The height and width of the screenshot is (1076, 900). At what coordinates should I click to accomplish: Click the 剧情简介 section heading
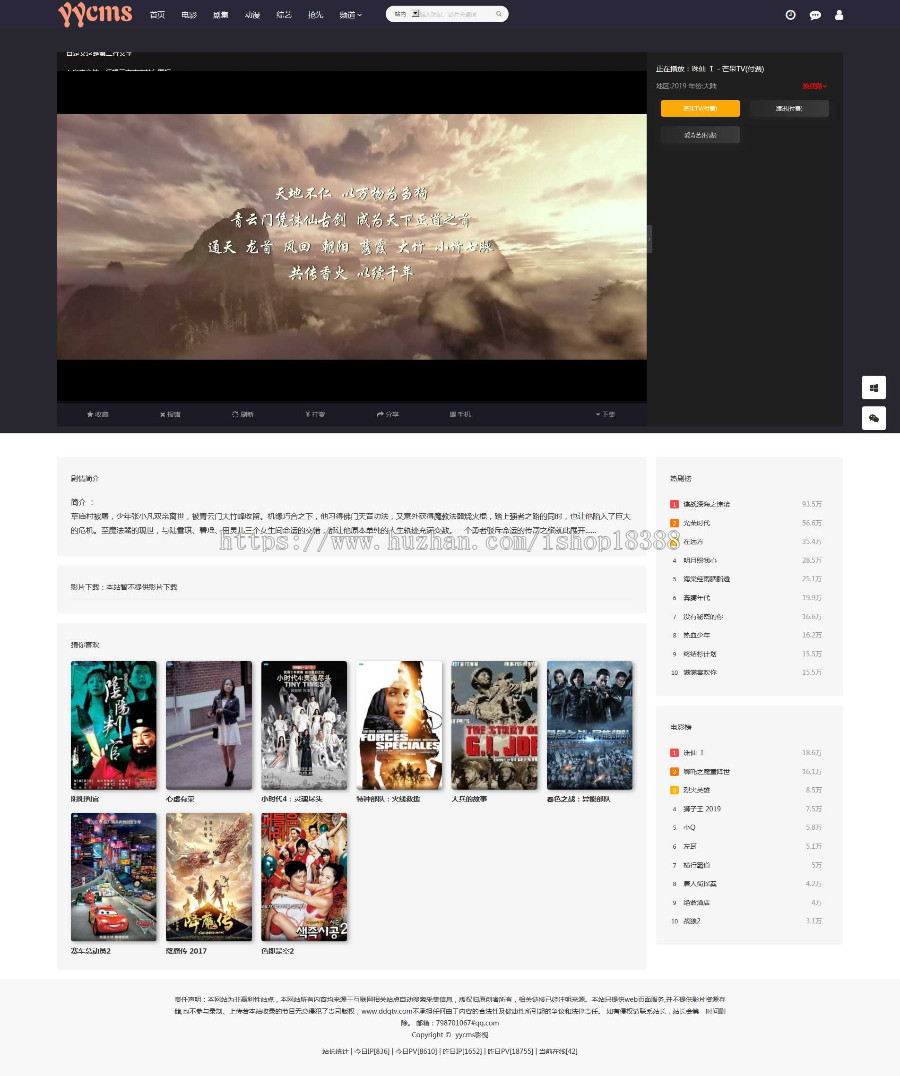84,478
